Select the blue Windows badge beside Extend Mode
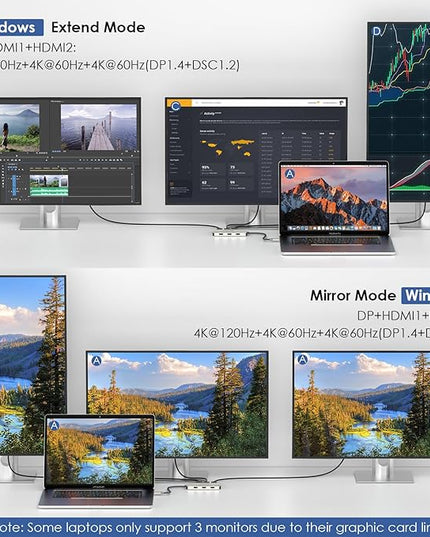Viewport: 430px width, 537px height. tap(22, 28)
